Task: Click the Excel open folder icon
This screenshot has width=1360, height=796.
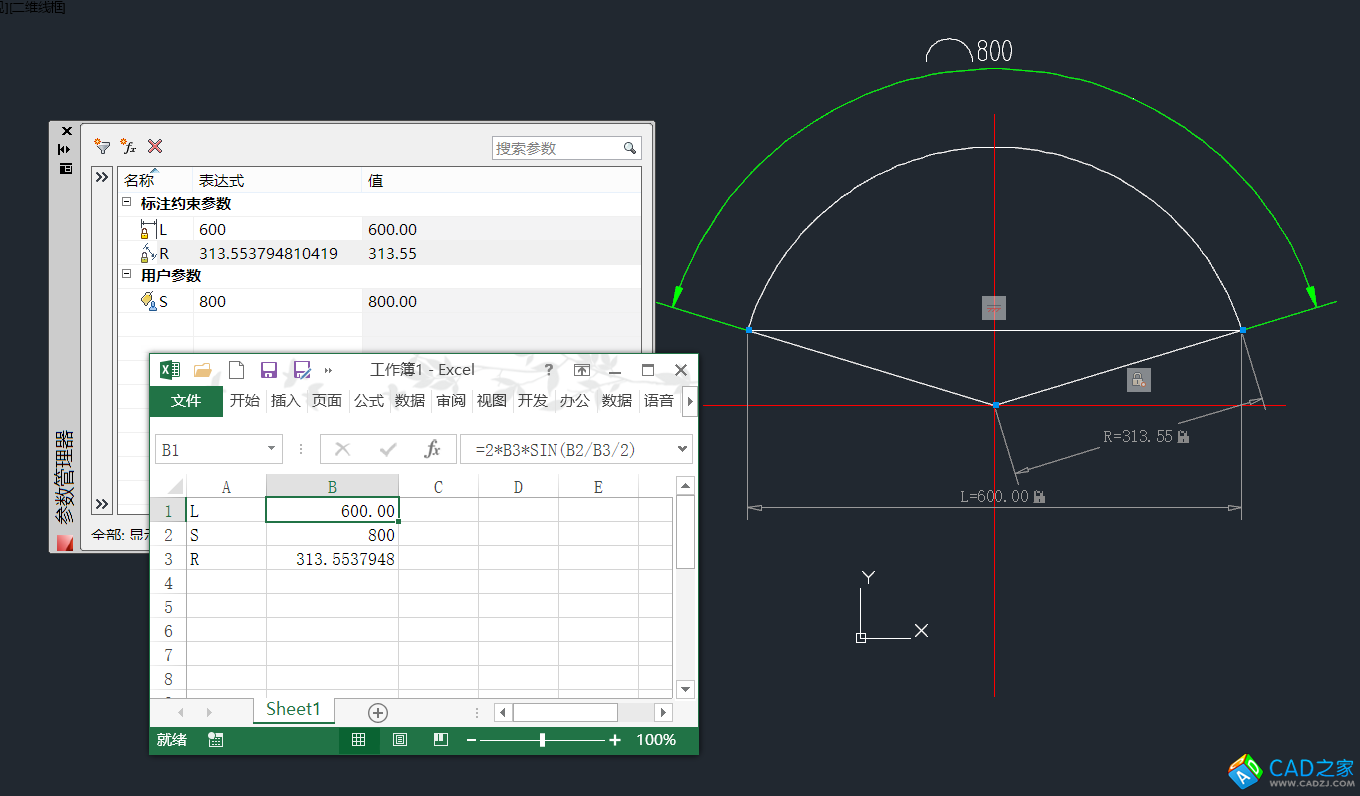Action: click(203, 370)
